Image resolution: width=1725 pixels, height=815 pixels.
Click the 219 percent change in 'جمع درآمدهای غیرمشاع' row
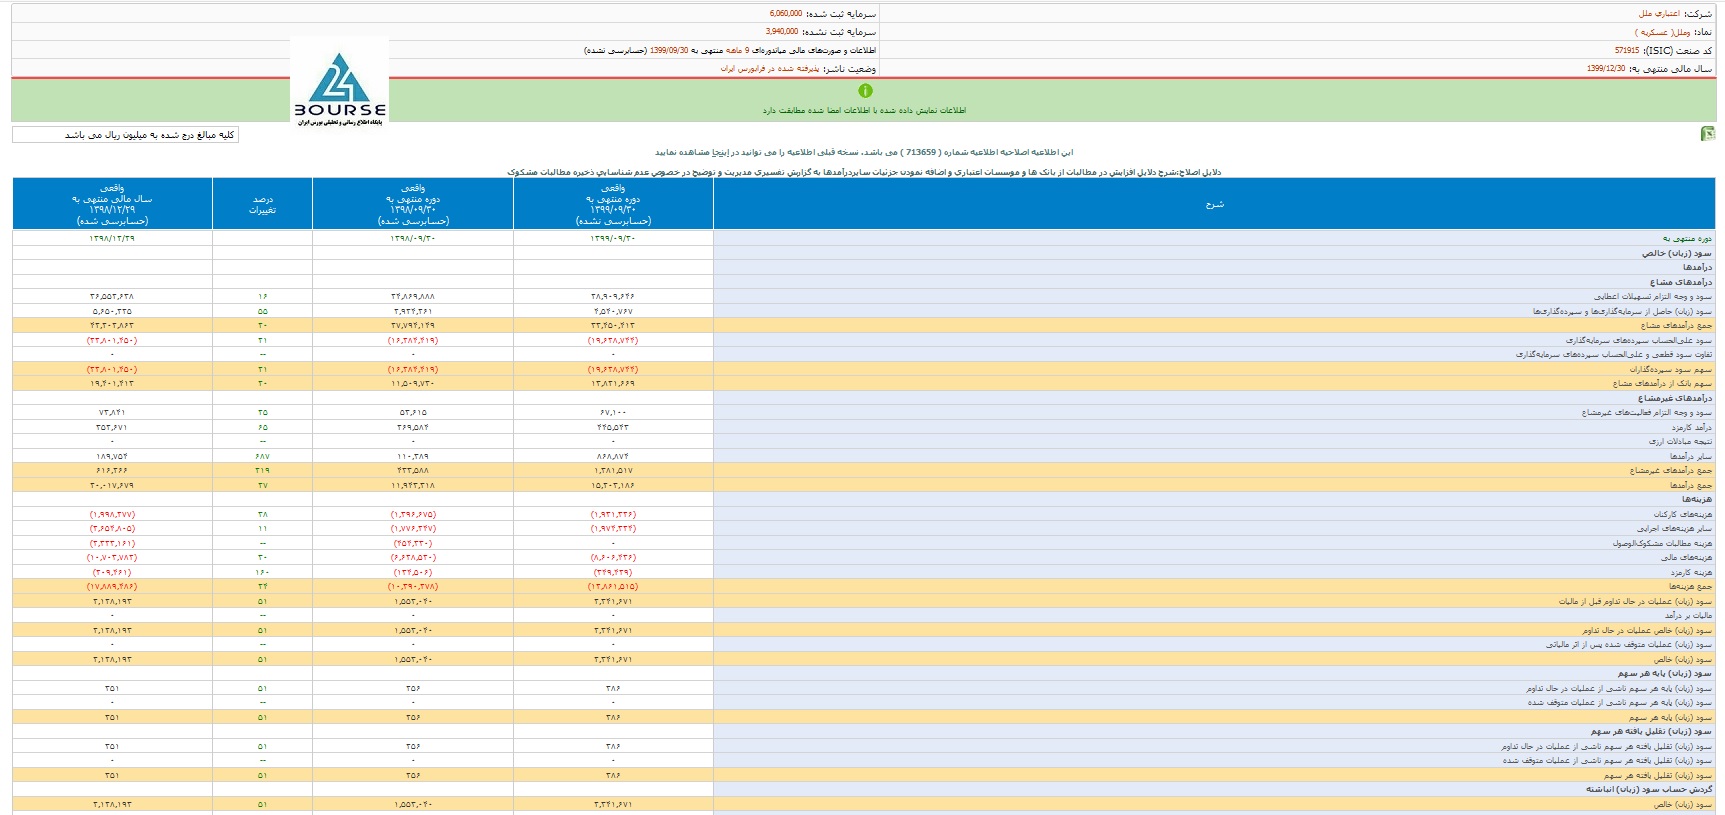coord(262,471)
